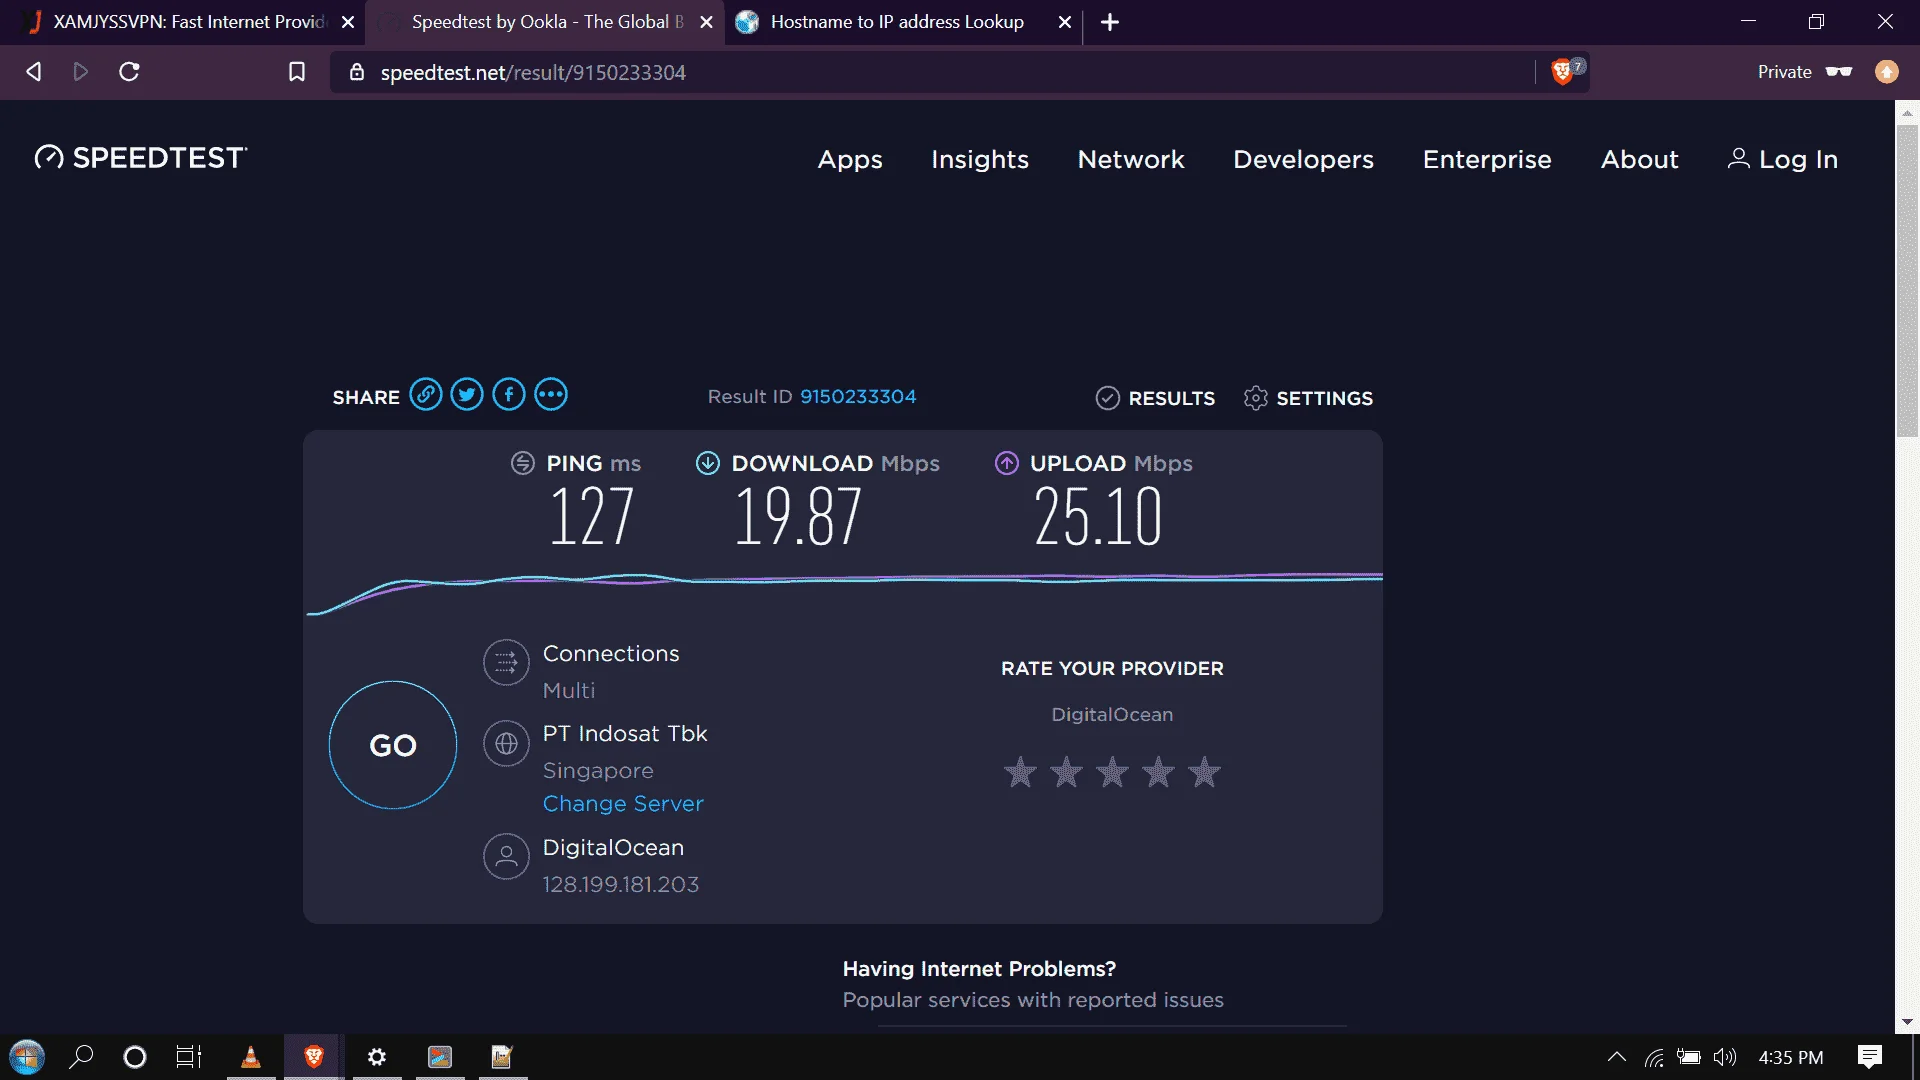Open speedtest SETTINGS
This screenshot has width=1920, height=1080.
[x=1308, y=398]
